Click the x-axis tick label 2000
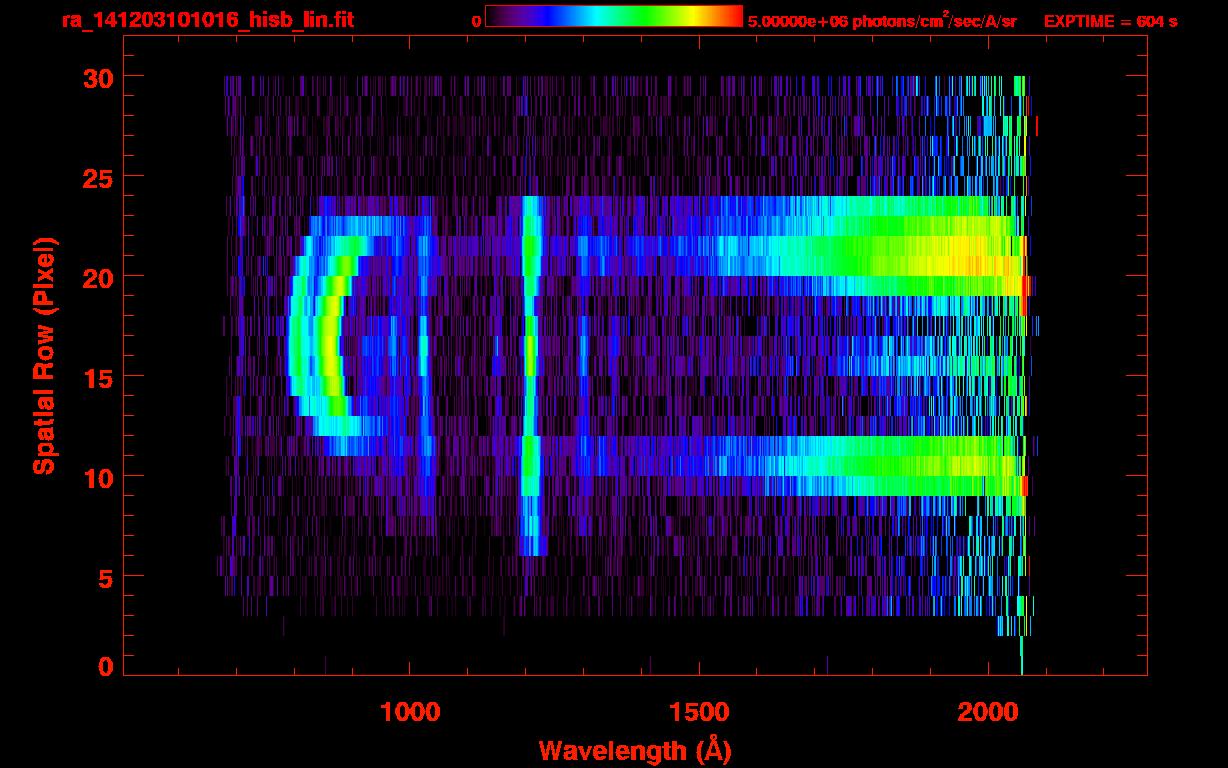The image size is (1228, 768). 988,711
